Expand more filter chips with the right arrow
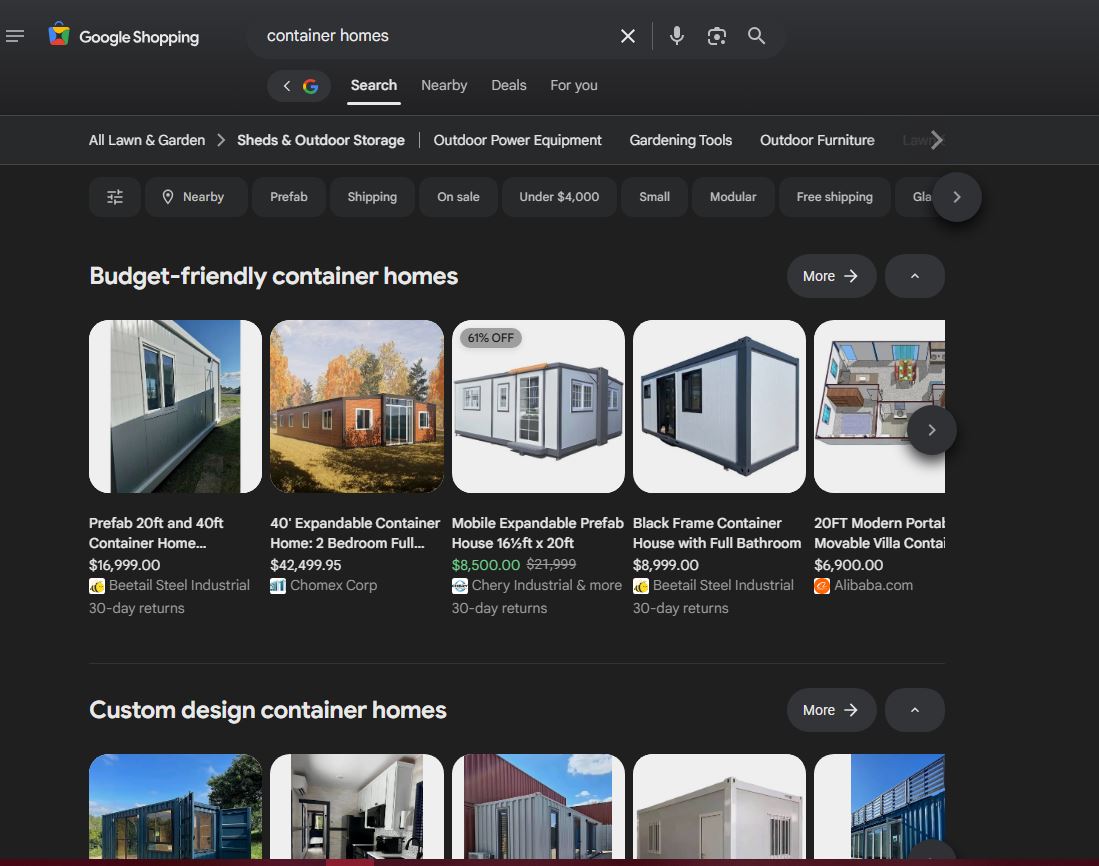Screen dimensions: 1099x866 [957, 196]
